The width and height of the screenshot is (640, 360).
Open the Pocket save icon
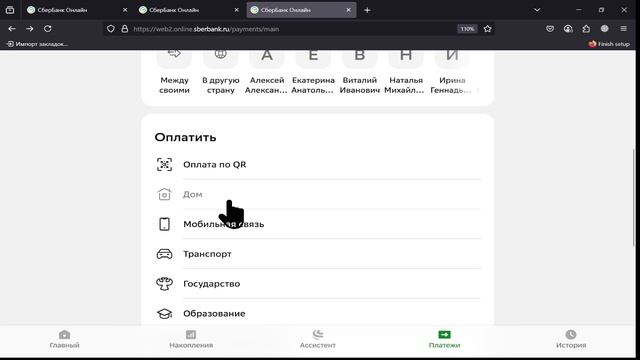550,29
